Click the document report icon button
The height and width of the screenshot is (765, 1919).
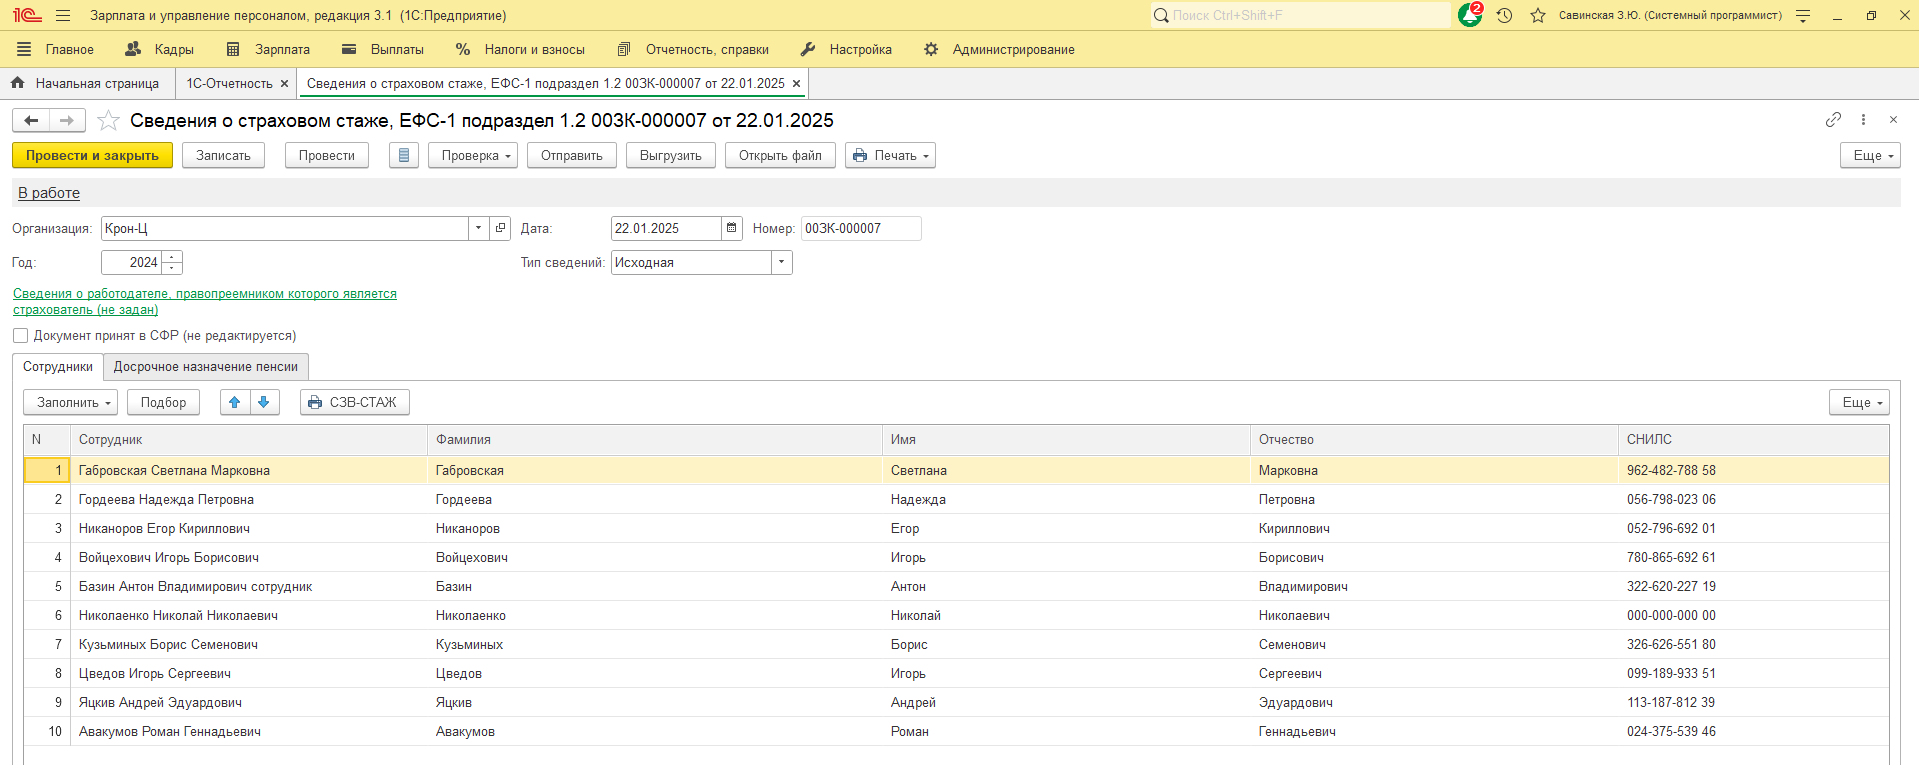403,156
